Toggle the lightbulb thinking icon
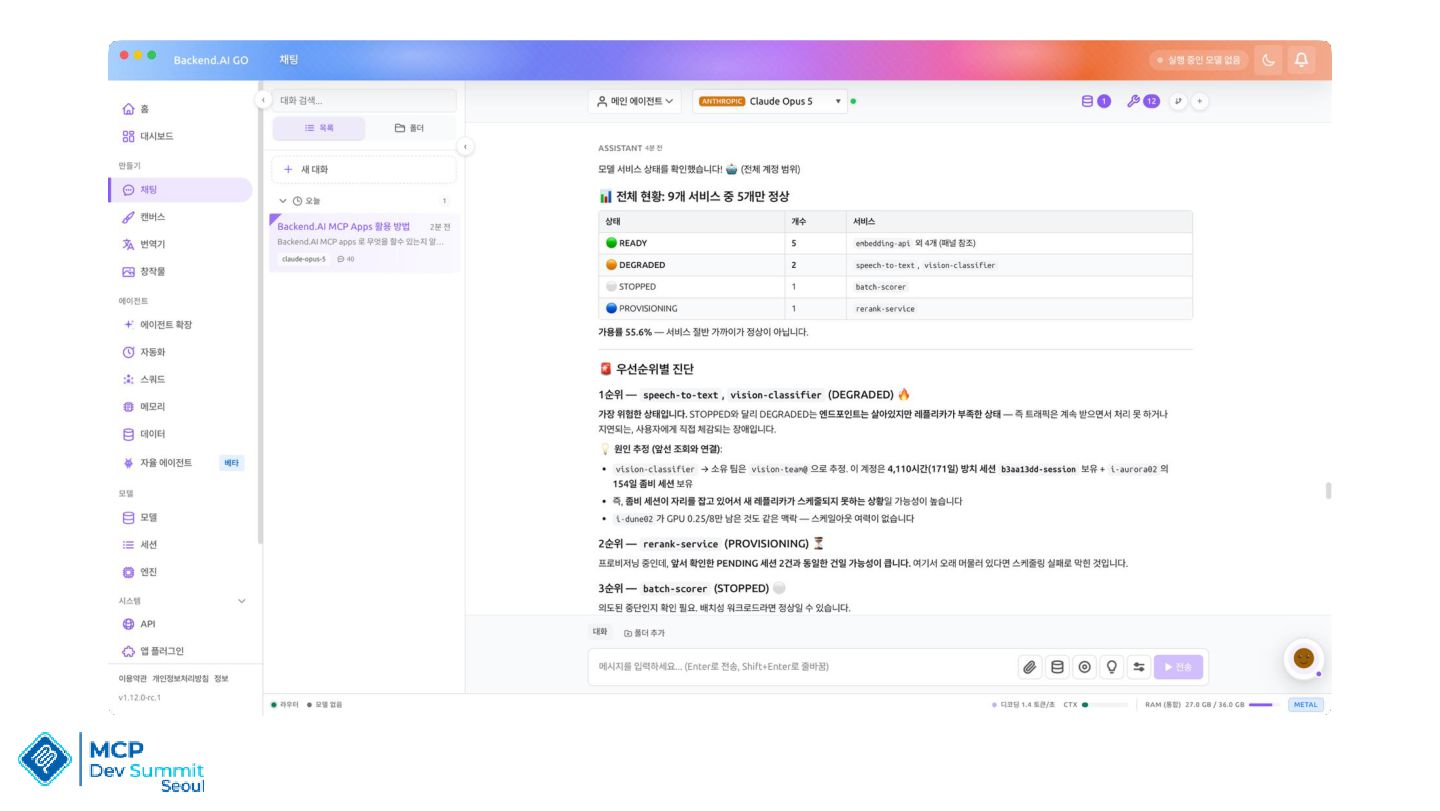Viewport: 1440px width, 811px height. [x=1111, y=667]
